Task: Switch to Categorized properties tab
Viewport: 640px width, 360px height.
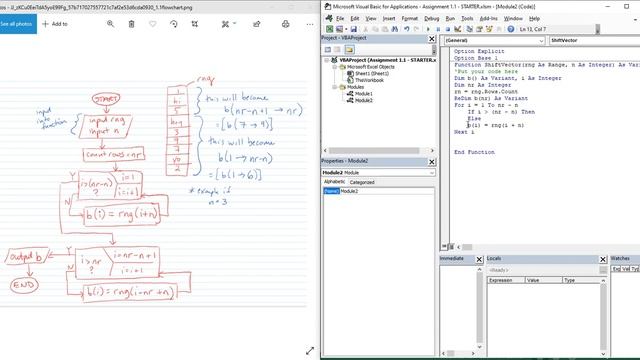Action: [x=362, y=182]
